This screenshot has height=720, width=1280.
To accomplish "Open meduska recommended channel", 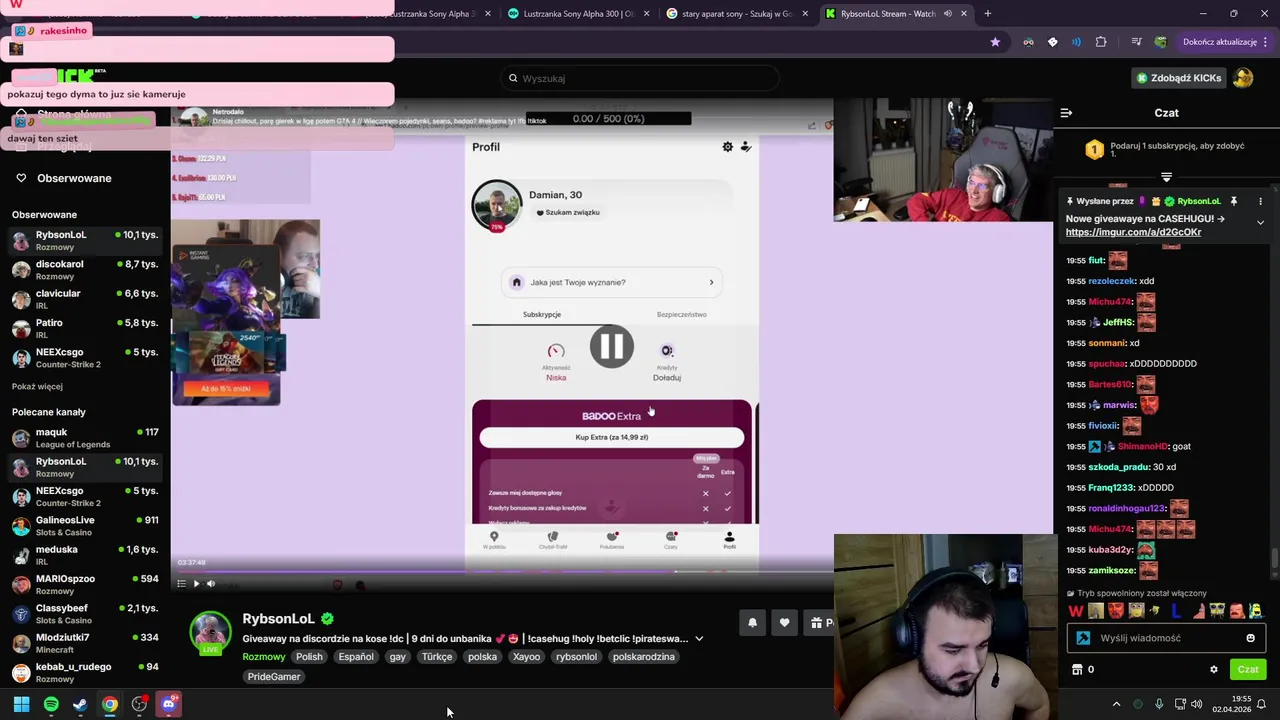I will click(x=85, y=555).
